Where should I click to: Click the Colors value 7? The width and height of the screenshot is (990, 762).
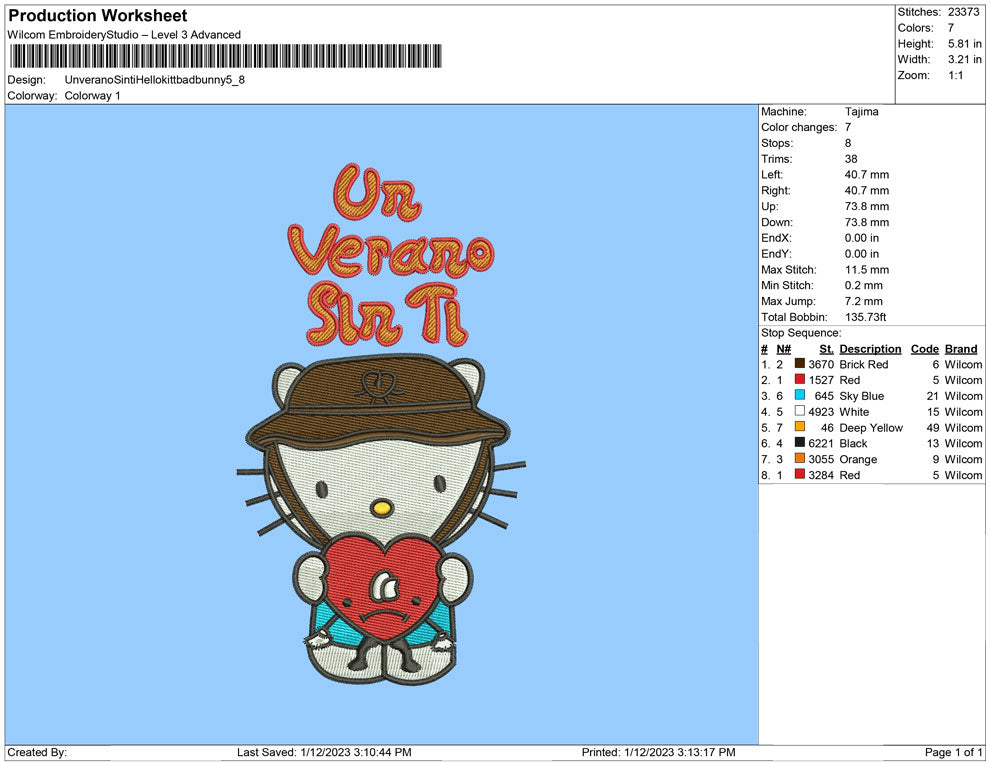click(951, 28)
